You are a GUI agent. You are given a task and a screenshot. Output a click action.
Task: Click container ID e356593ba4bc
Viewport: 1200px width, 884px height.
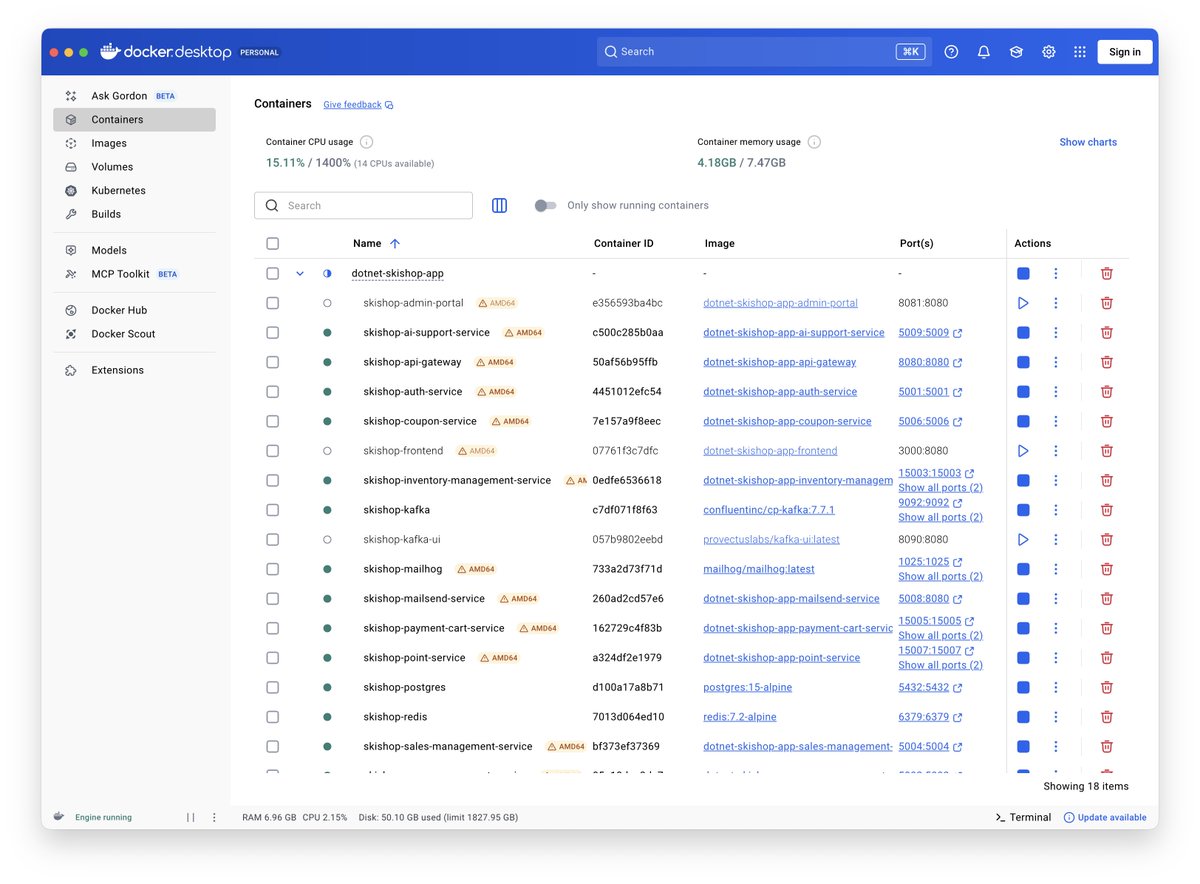coord(627,303)
